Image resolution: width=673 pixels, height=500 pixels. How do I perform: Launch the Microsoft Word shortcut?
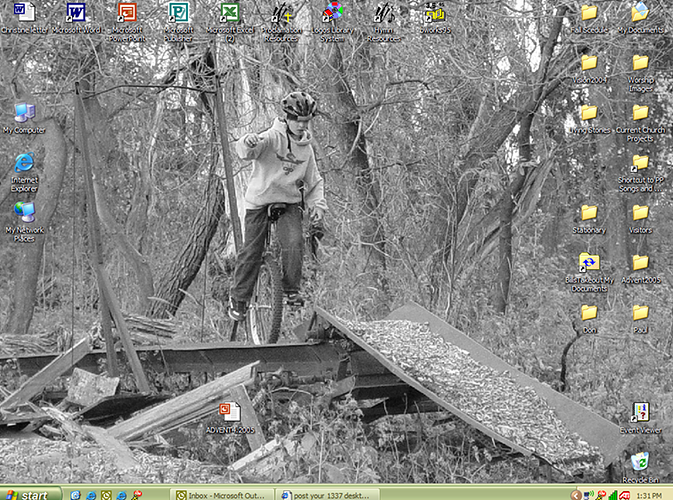tap(76, 18)
